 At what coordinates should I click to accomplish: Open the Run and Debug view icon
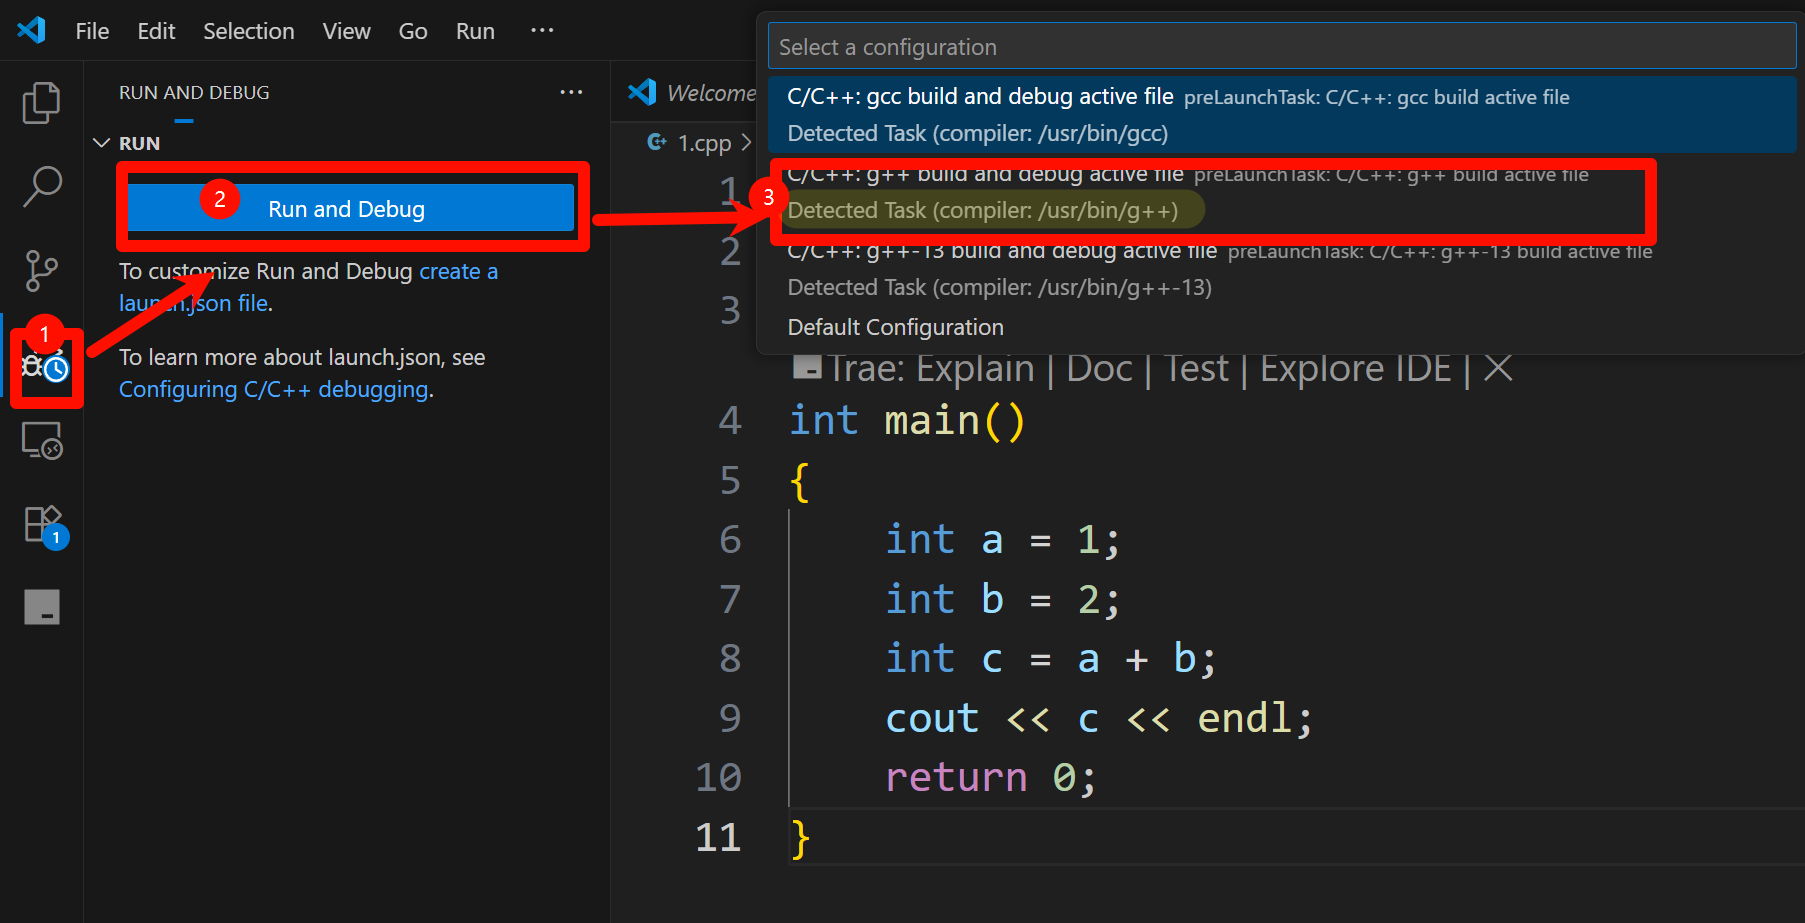coord(45,366)
